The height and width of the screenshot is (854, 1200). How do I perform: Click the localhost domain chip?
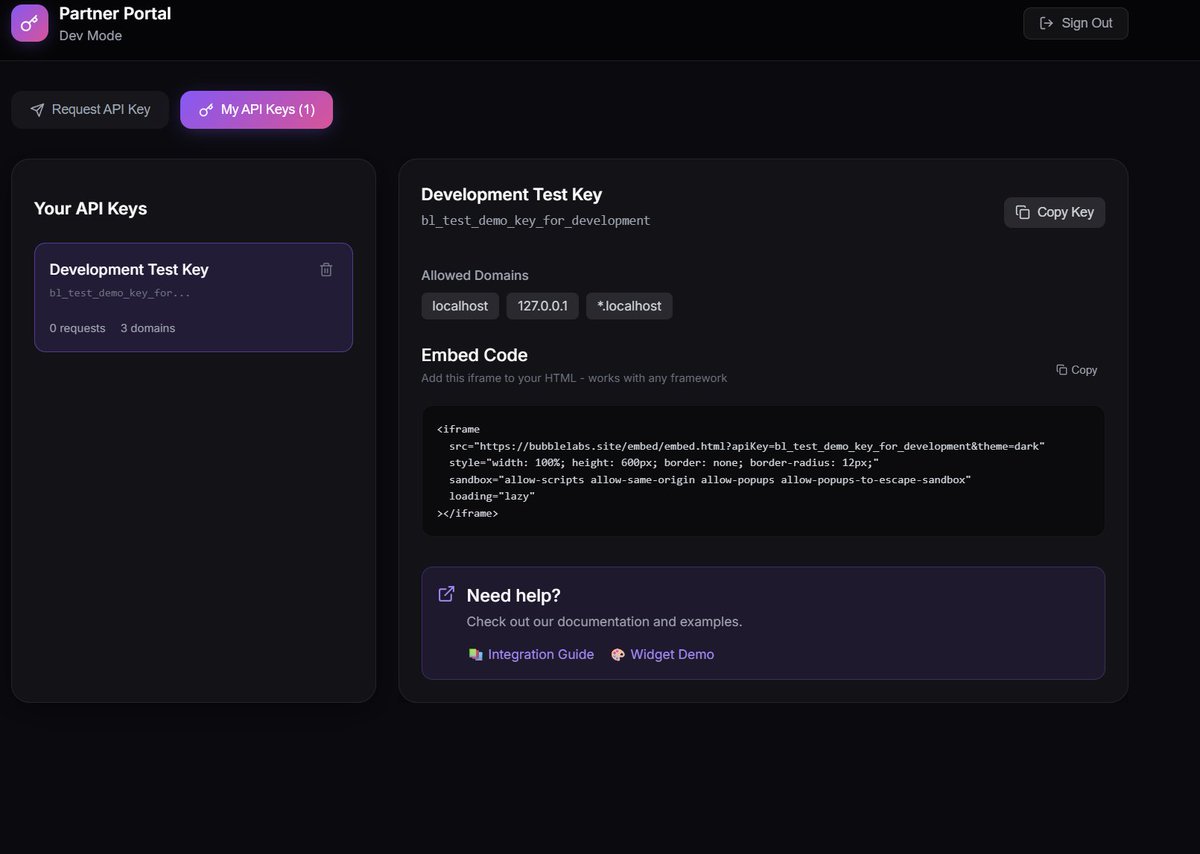pyautogui.click(x=460, y=306)
